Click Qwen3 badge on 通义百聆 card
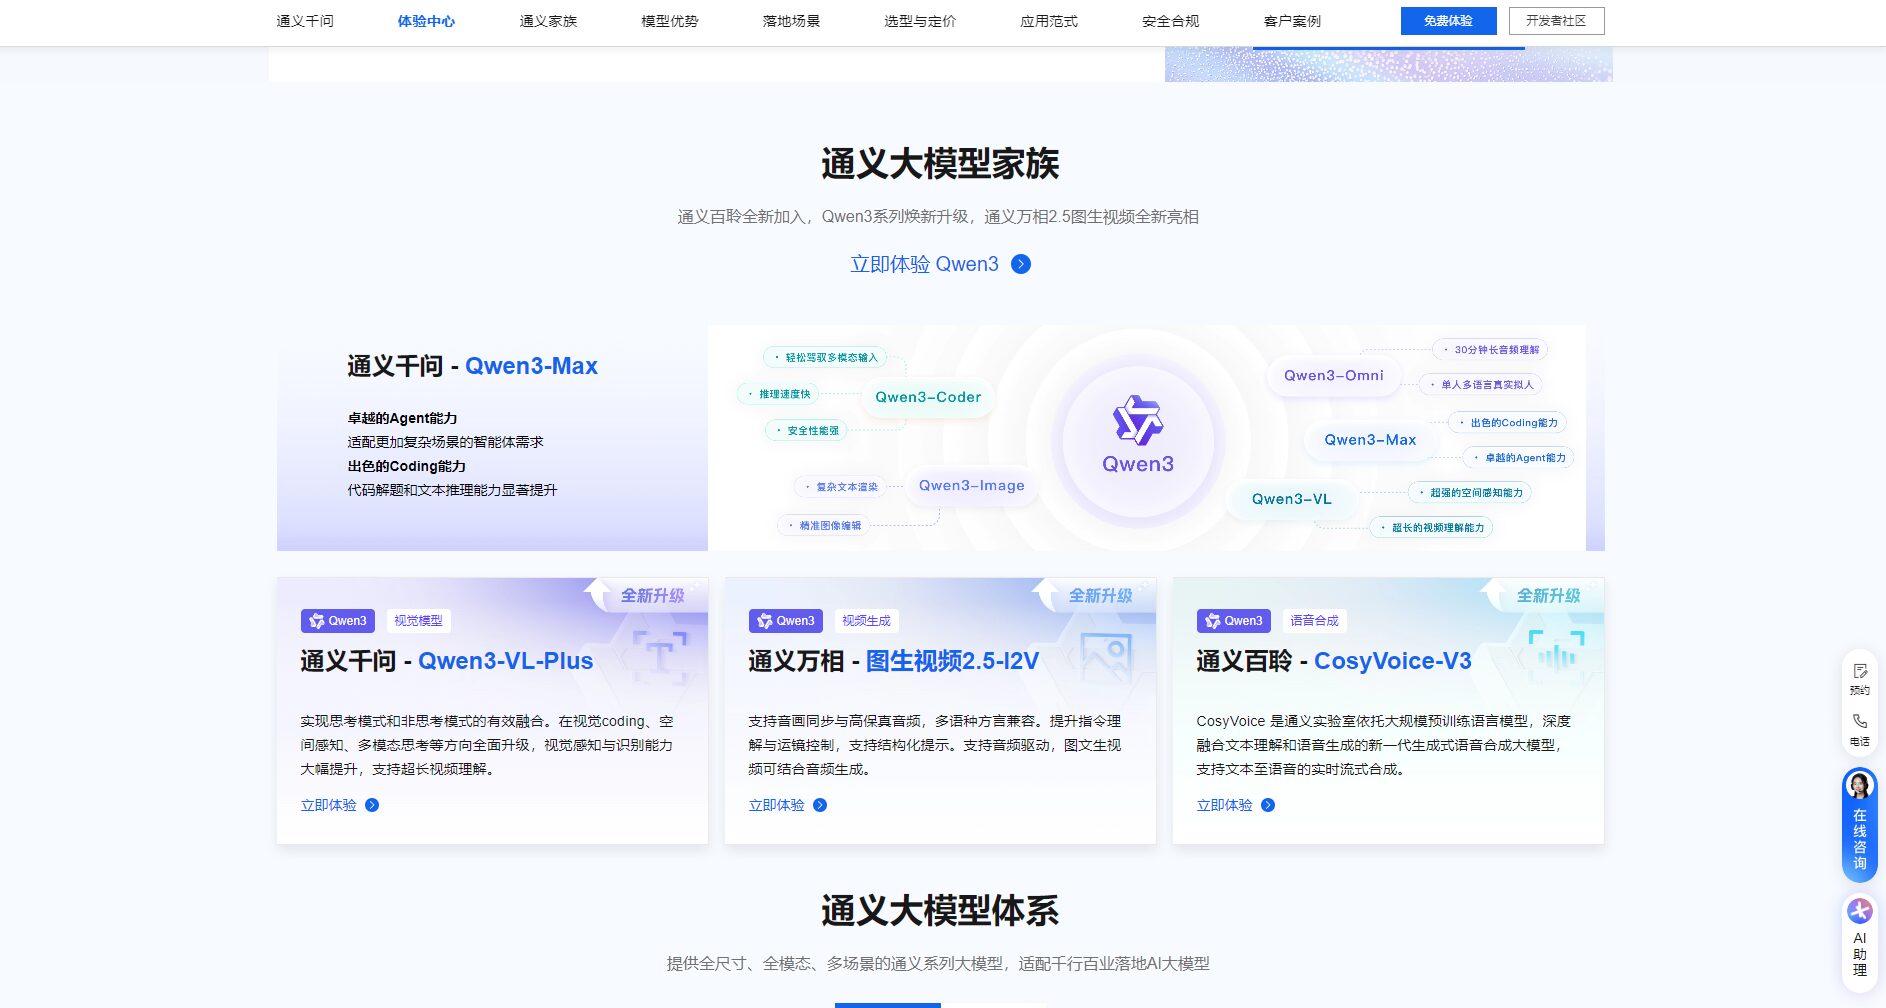The image size is (1886, 1008). [1234, 621]
